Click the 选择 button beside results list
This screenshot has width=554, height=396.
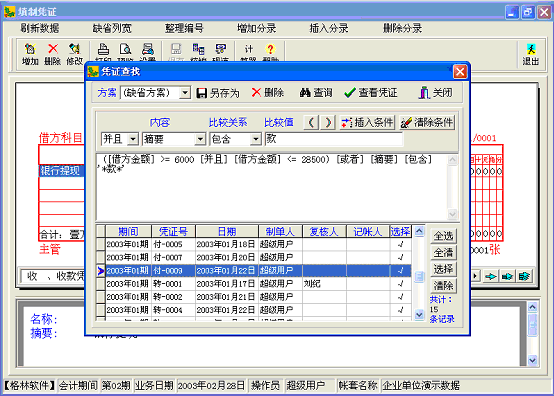tap(443, 269)
